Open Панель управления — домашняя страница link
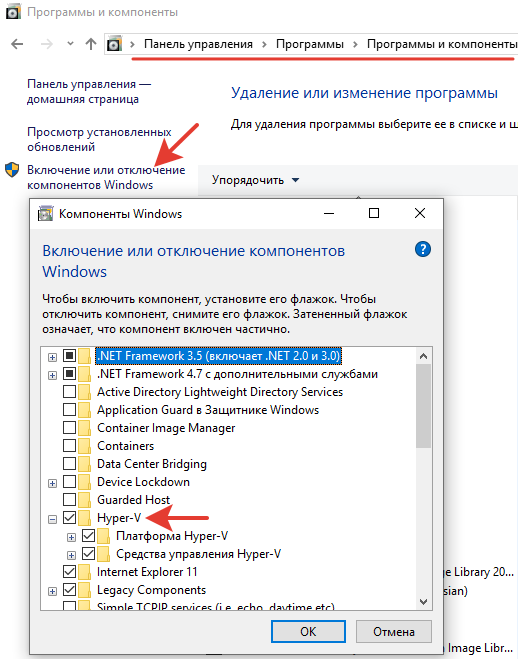 pos(89,92)
